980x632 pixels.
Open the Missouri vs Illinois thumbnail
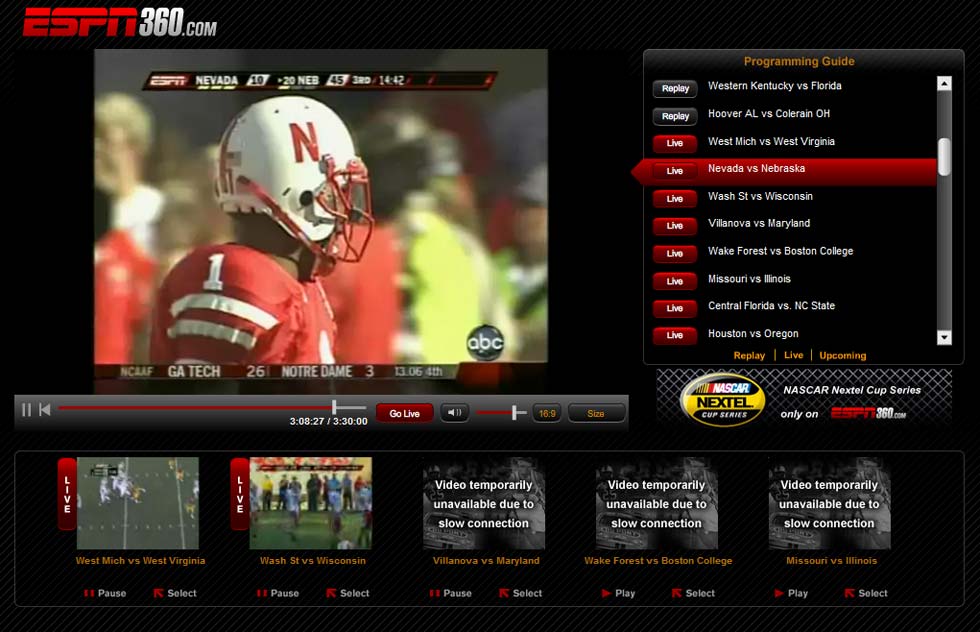(829, 503)
